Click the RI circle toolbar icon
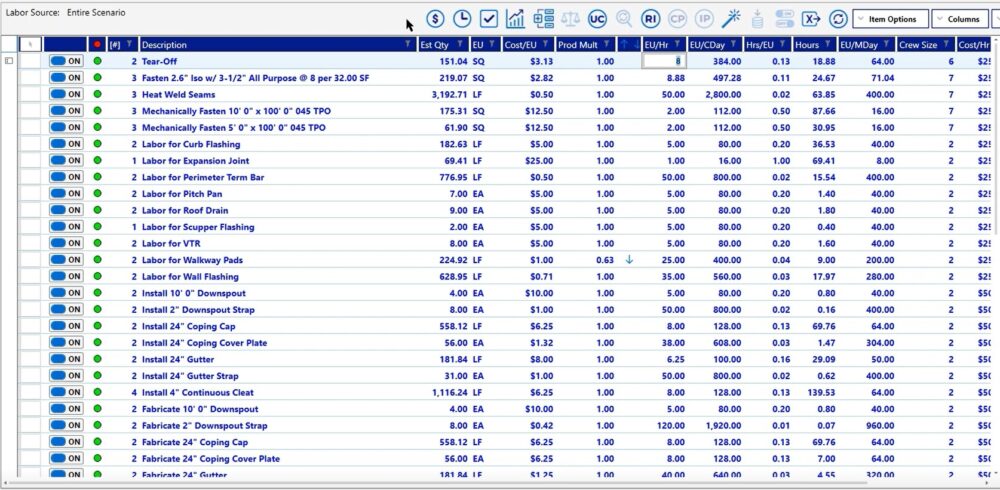Screen dimensions: 1000x490 pyautogui.click(x=651, y=19)
